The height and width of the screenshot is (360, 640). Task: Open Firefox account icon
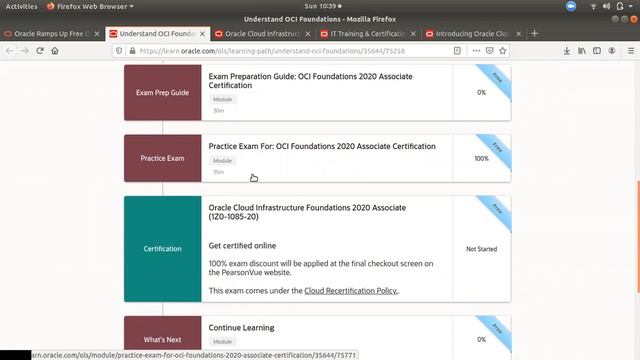pos(611,51)
